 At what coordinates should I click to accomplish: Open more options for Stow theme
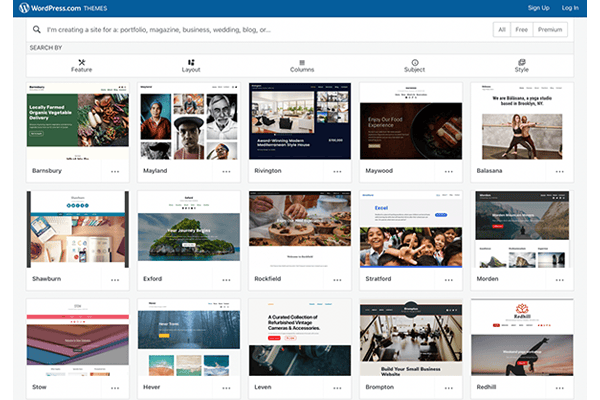[x=115, y=388]
